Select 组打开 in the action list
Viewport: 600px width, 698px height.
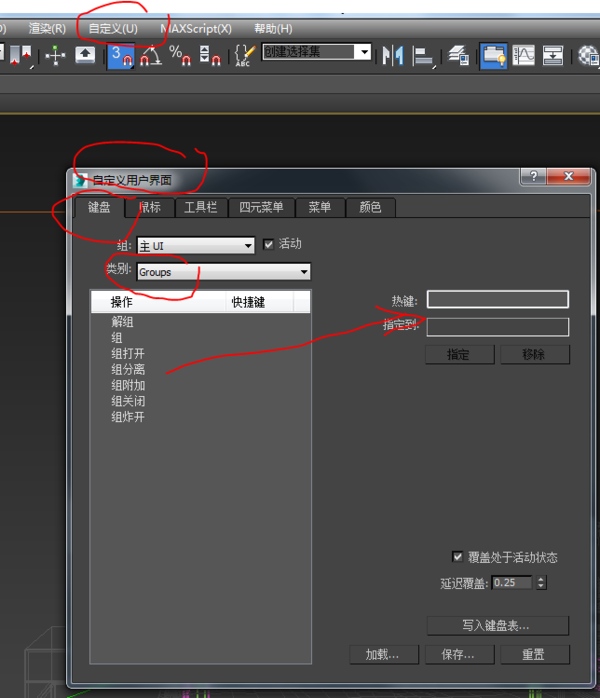coord(128,354)
